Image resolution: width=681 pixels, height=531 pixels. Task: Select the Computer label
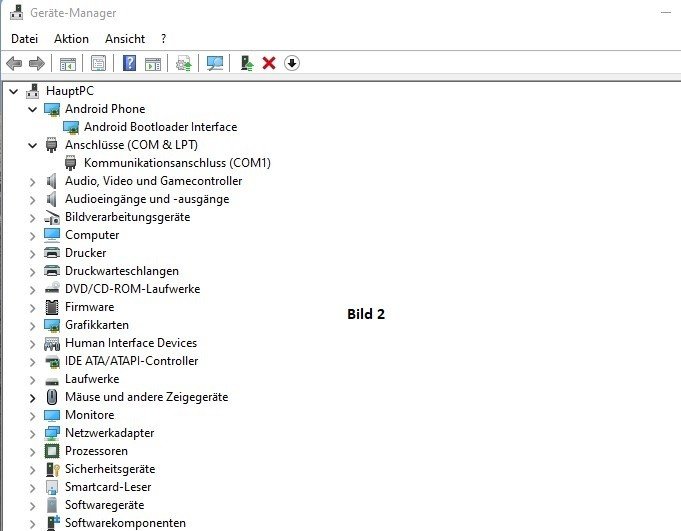coord(92,235)
